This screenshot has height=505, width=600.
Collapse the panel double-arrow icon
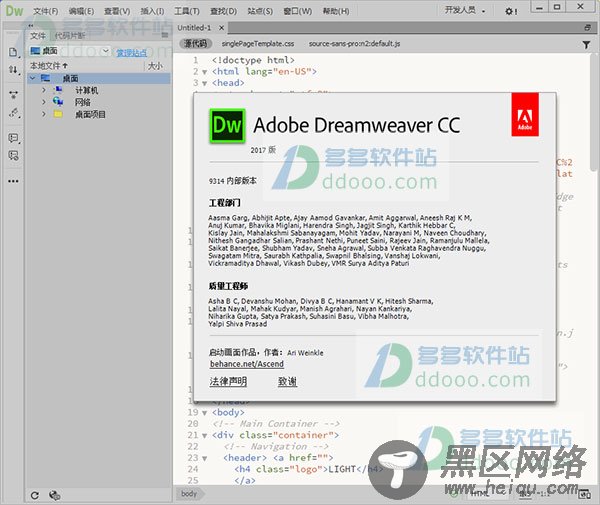coord(31,25)
